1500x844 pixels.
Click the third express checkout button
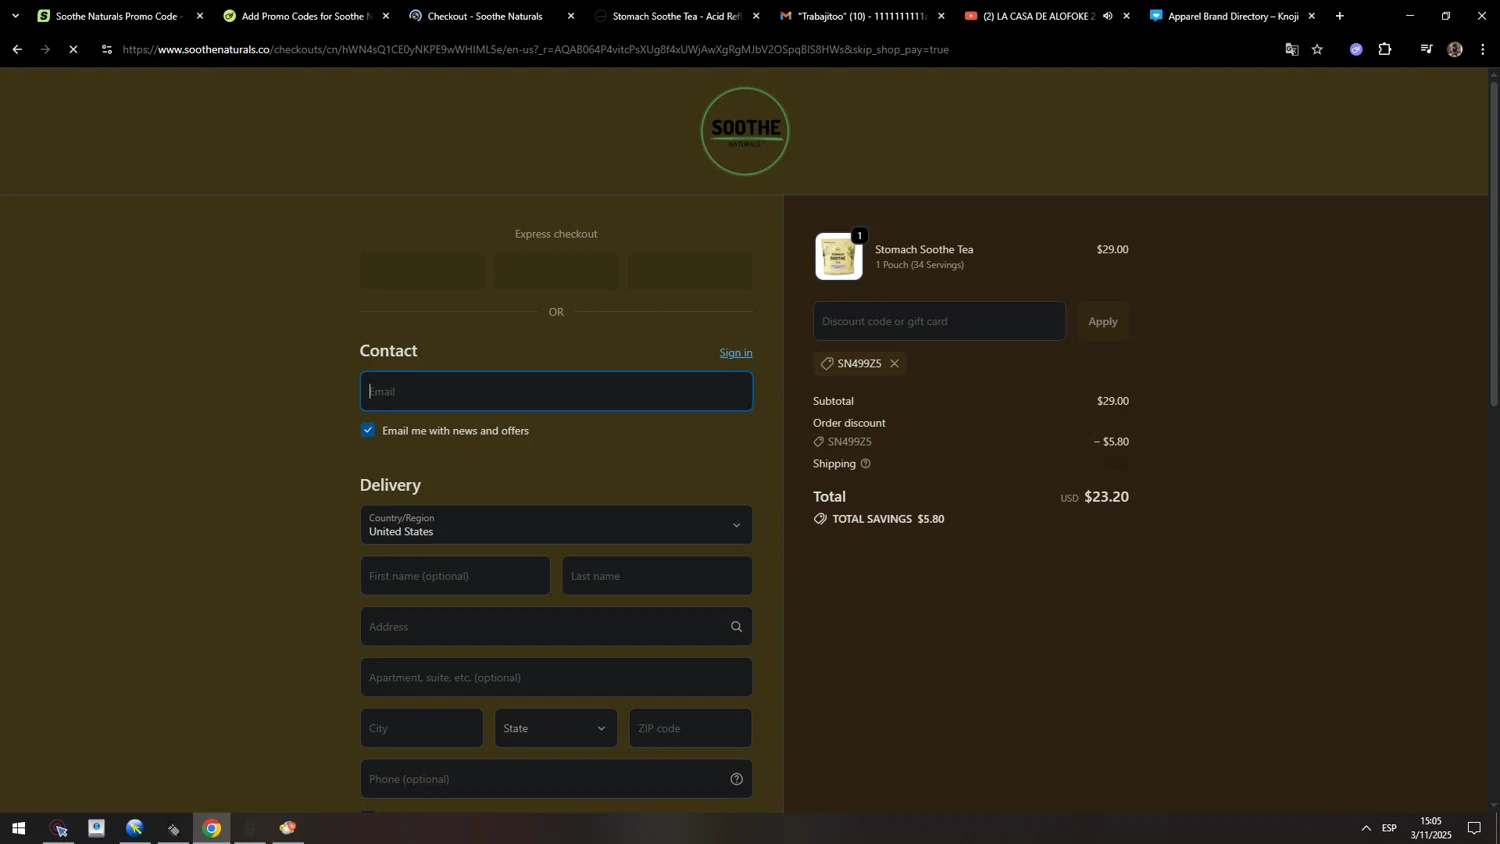click(x=690, y=271)
